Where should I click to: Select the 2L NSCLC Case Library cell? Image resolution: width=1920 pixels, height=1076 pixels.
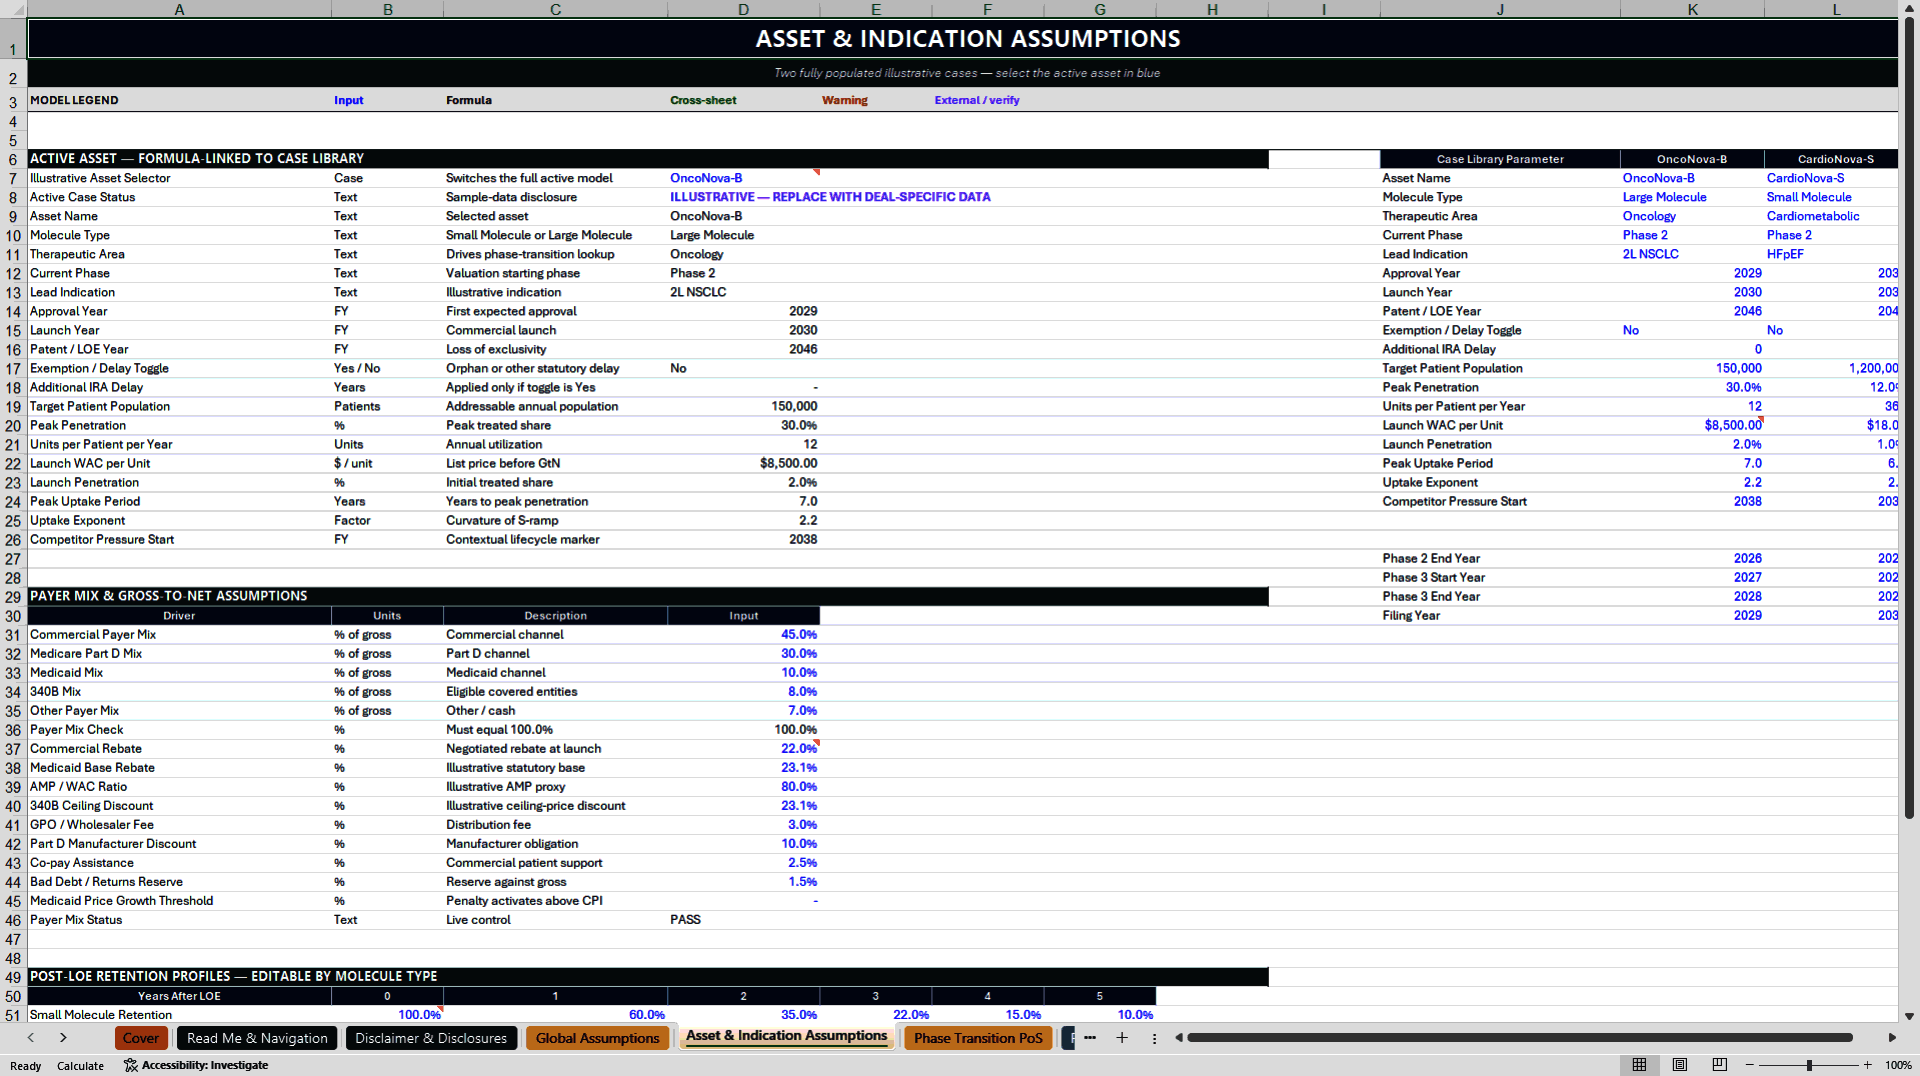pyautogui.click(x=1692, y=254)
